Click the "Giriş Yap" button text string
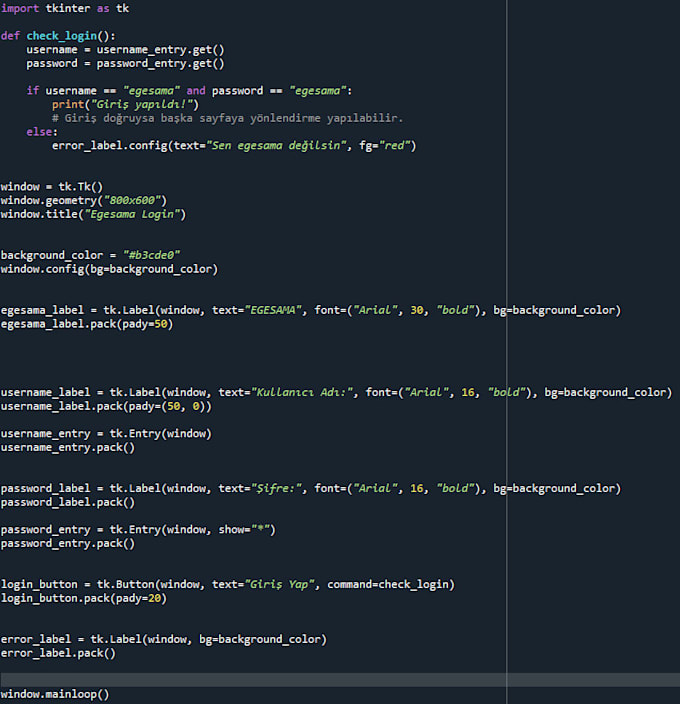680x704 pixels. coord(279,585)
